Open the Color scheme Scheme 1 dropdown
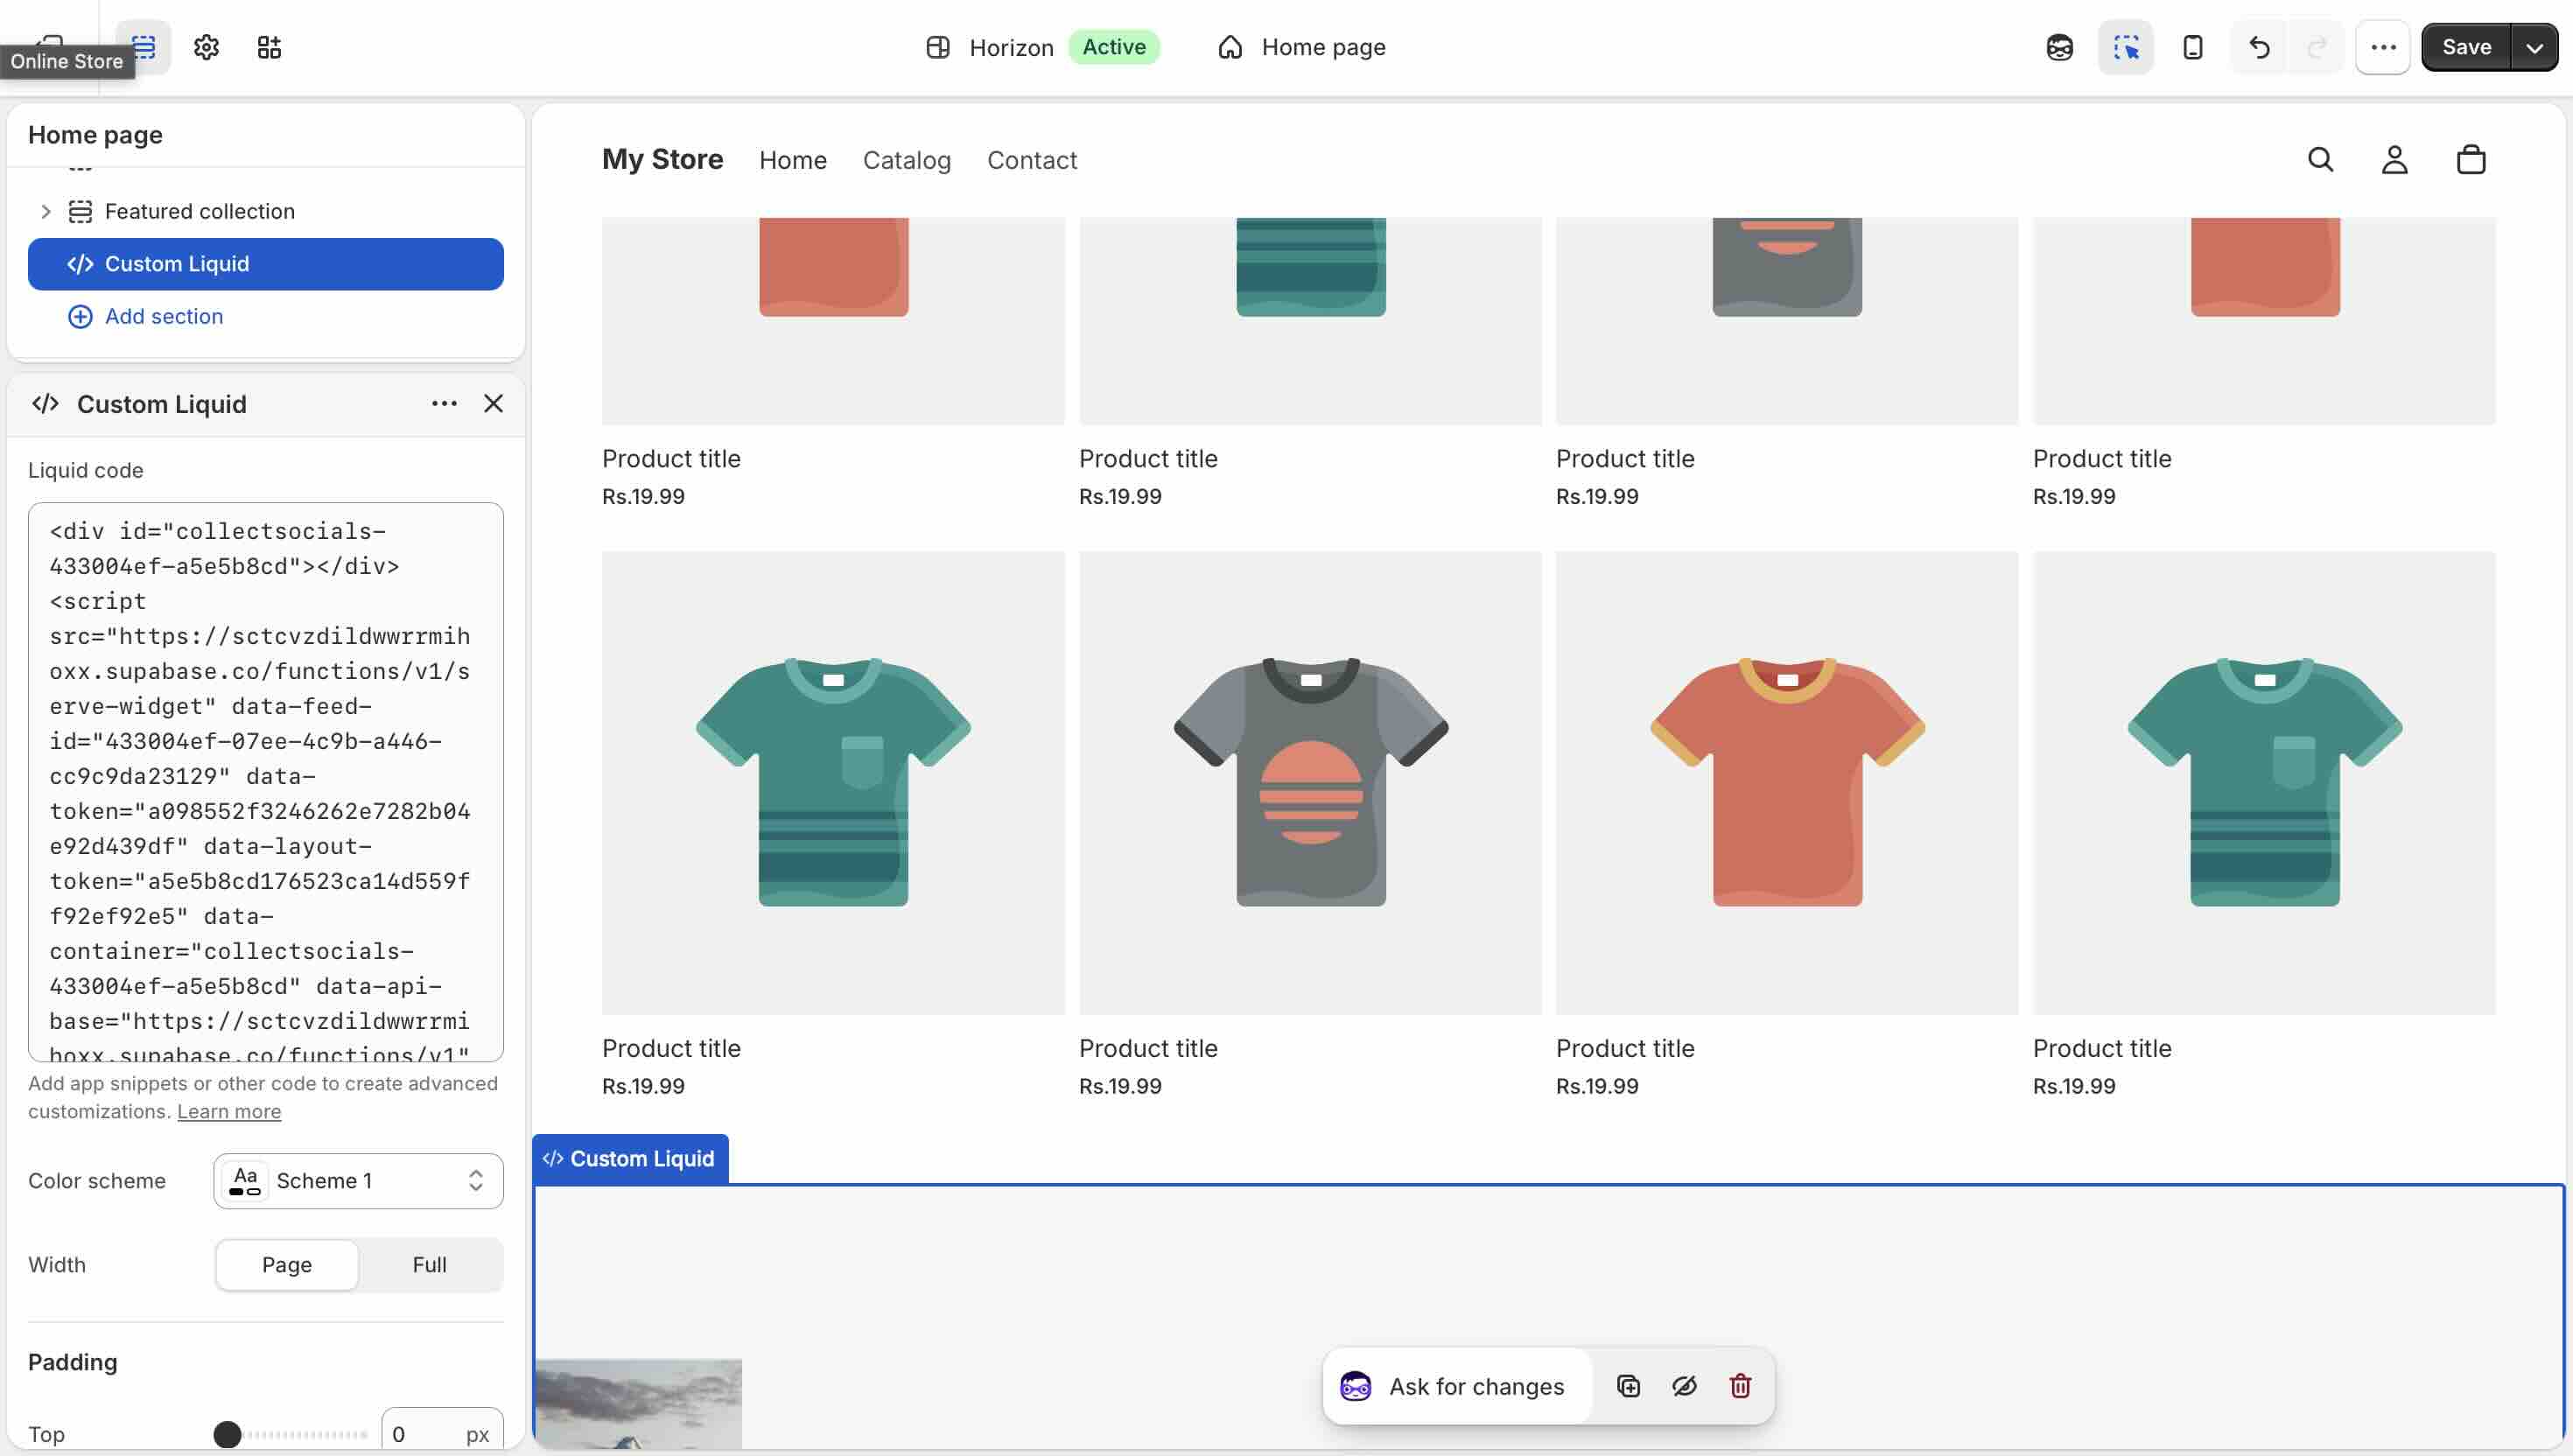Screen dimensions: 2573x1456 (x=358, y=1181)
